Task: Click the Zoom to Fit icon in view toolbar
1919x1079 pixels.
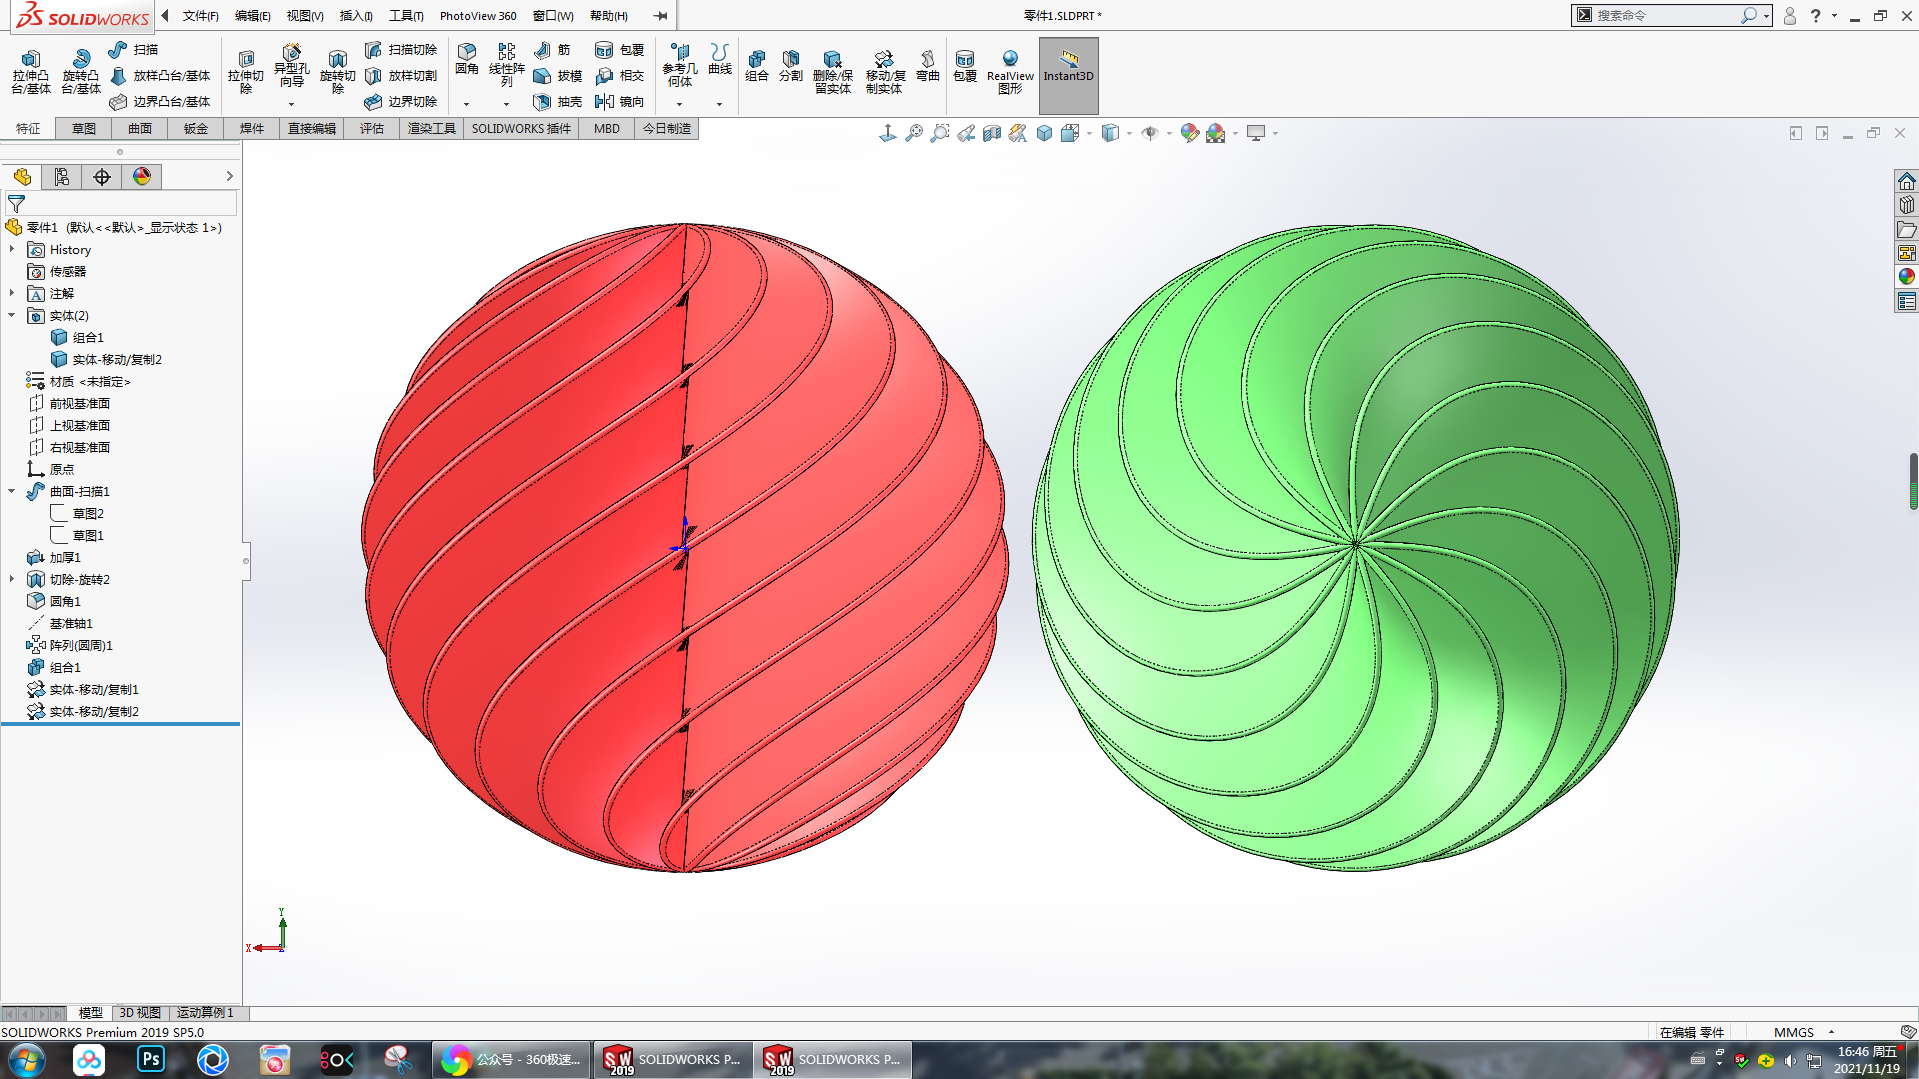Action: [914, 133]
